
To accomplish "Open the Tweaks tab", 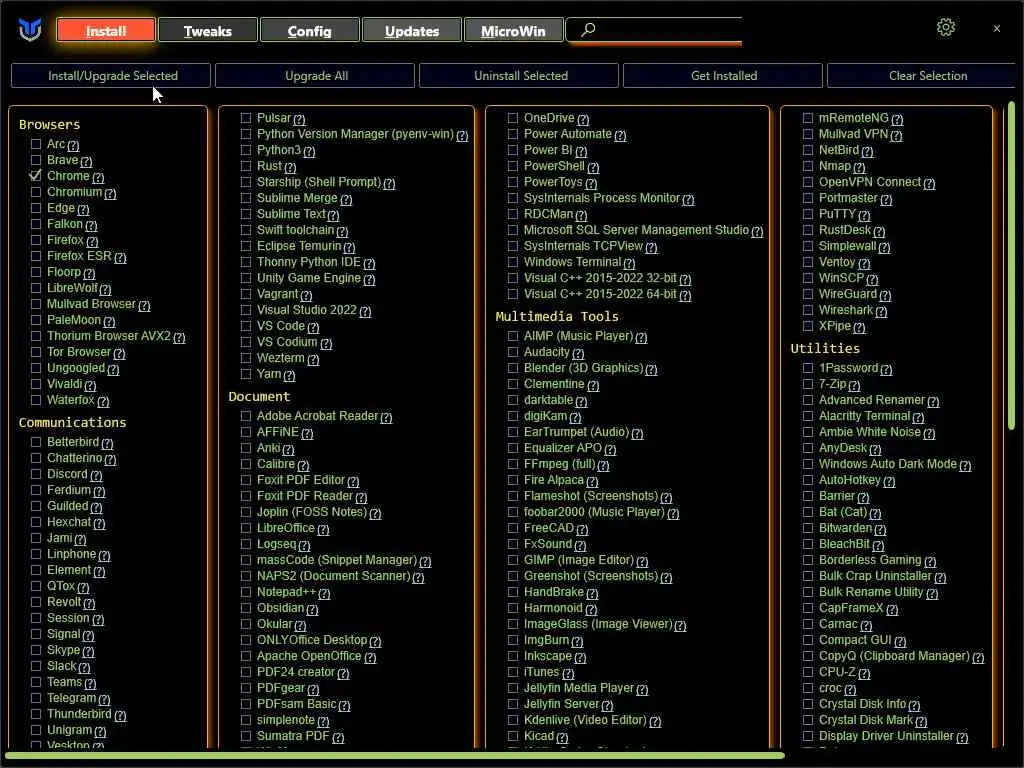I will (x=208, y=31).
